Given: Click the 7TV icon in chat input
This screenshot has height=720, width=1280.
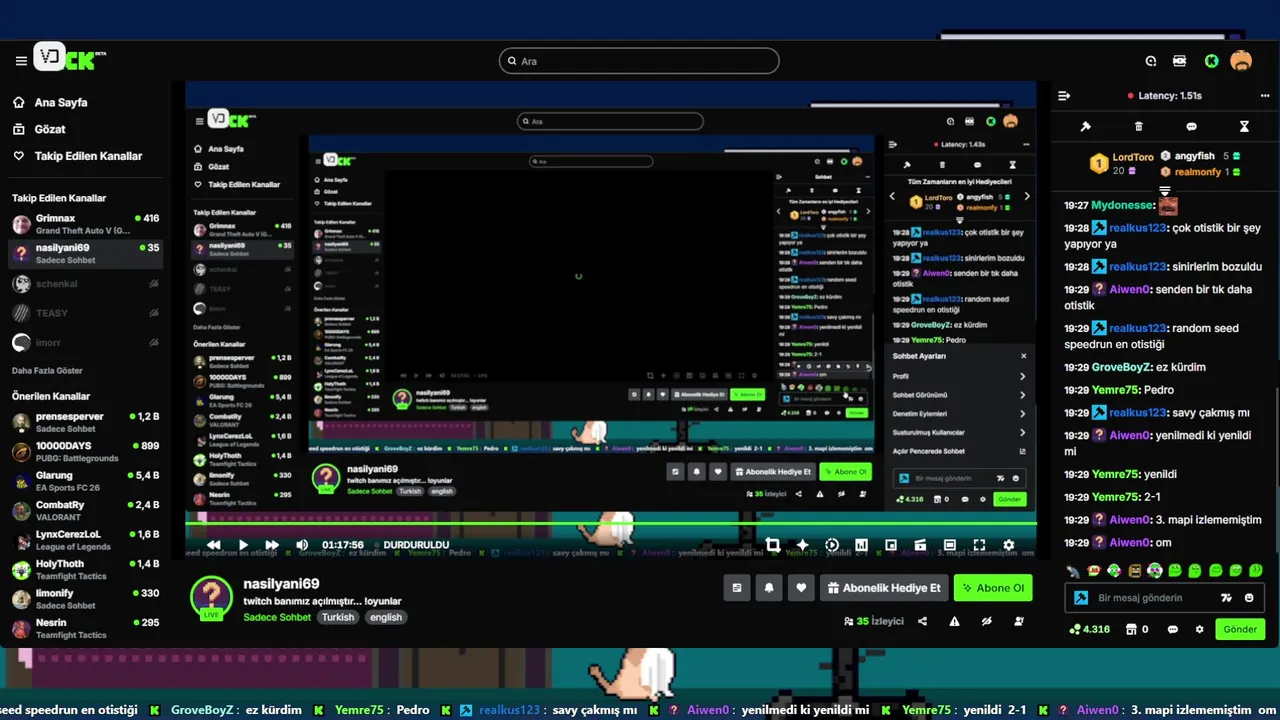Looking at the screenshot, I should 1227,598.
